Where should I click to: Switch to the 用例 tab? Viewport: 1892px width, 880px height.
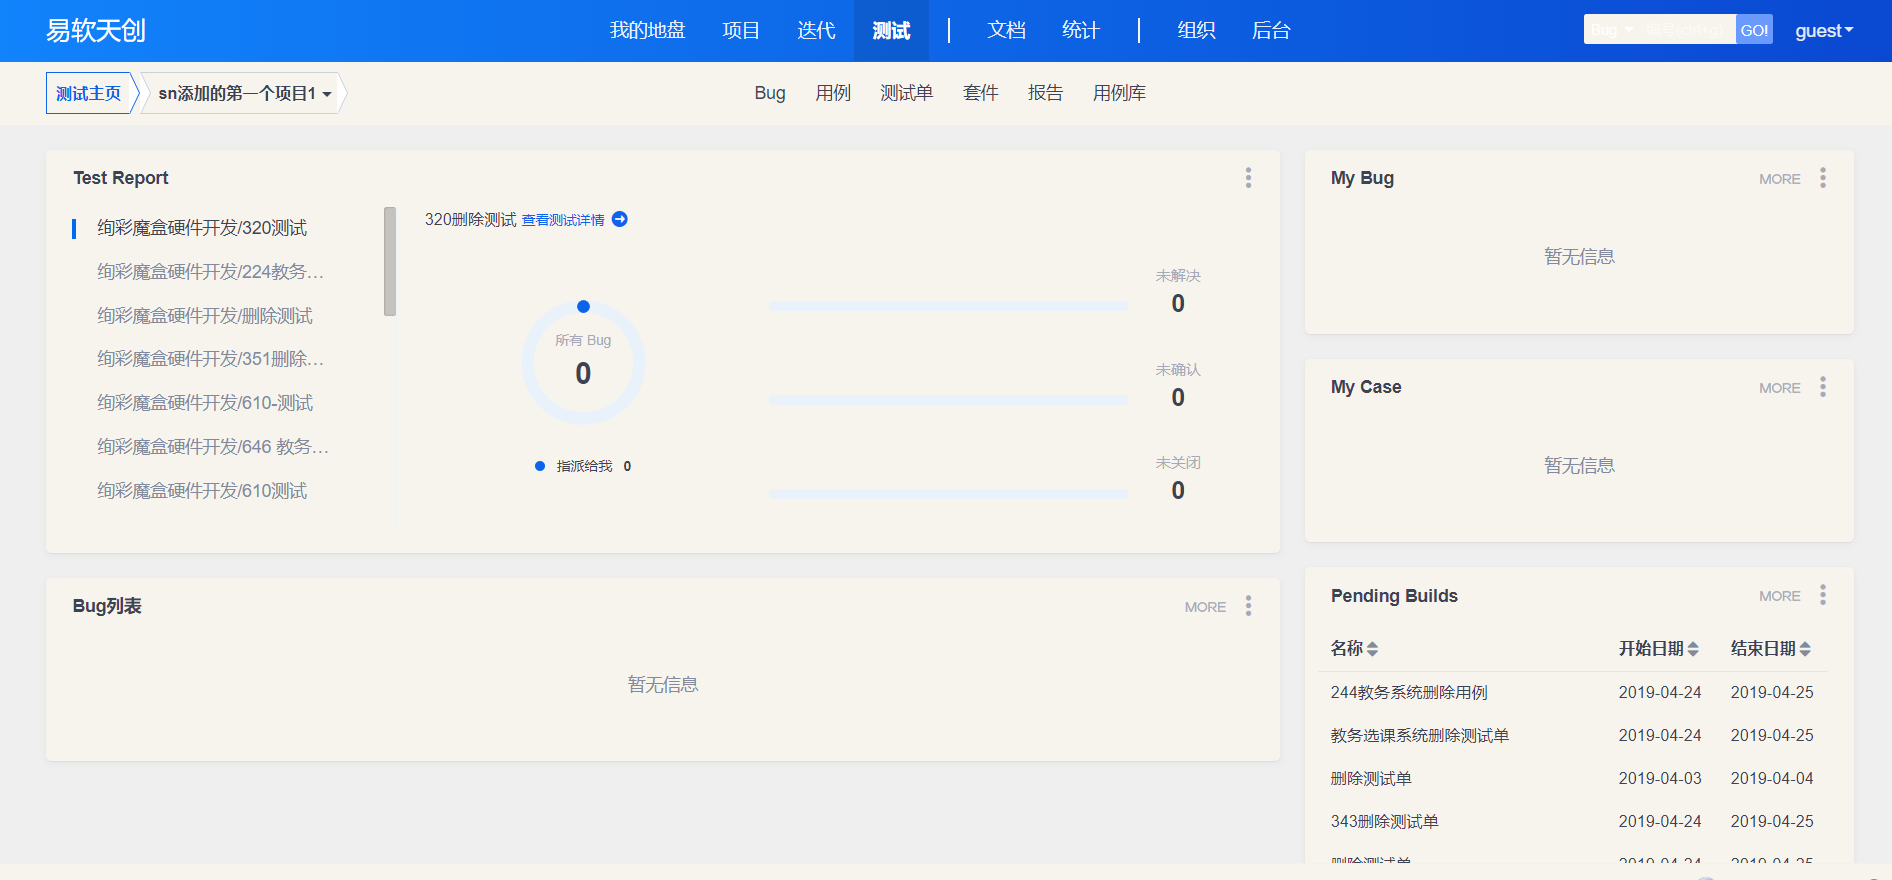[x=832, y=93]
